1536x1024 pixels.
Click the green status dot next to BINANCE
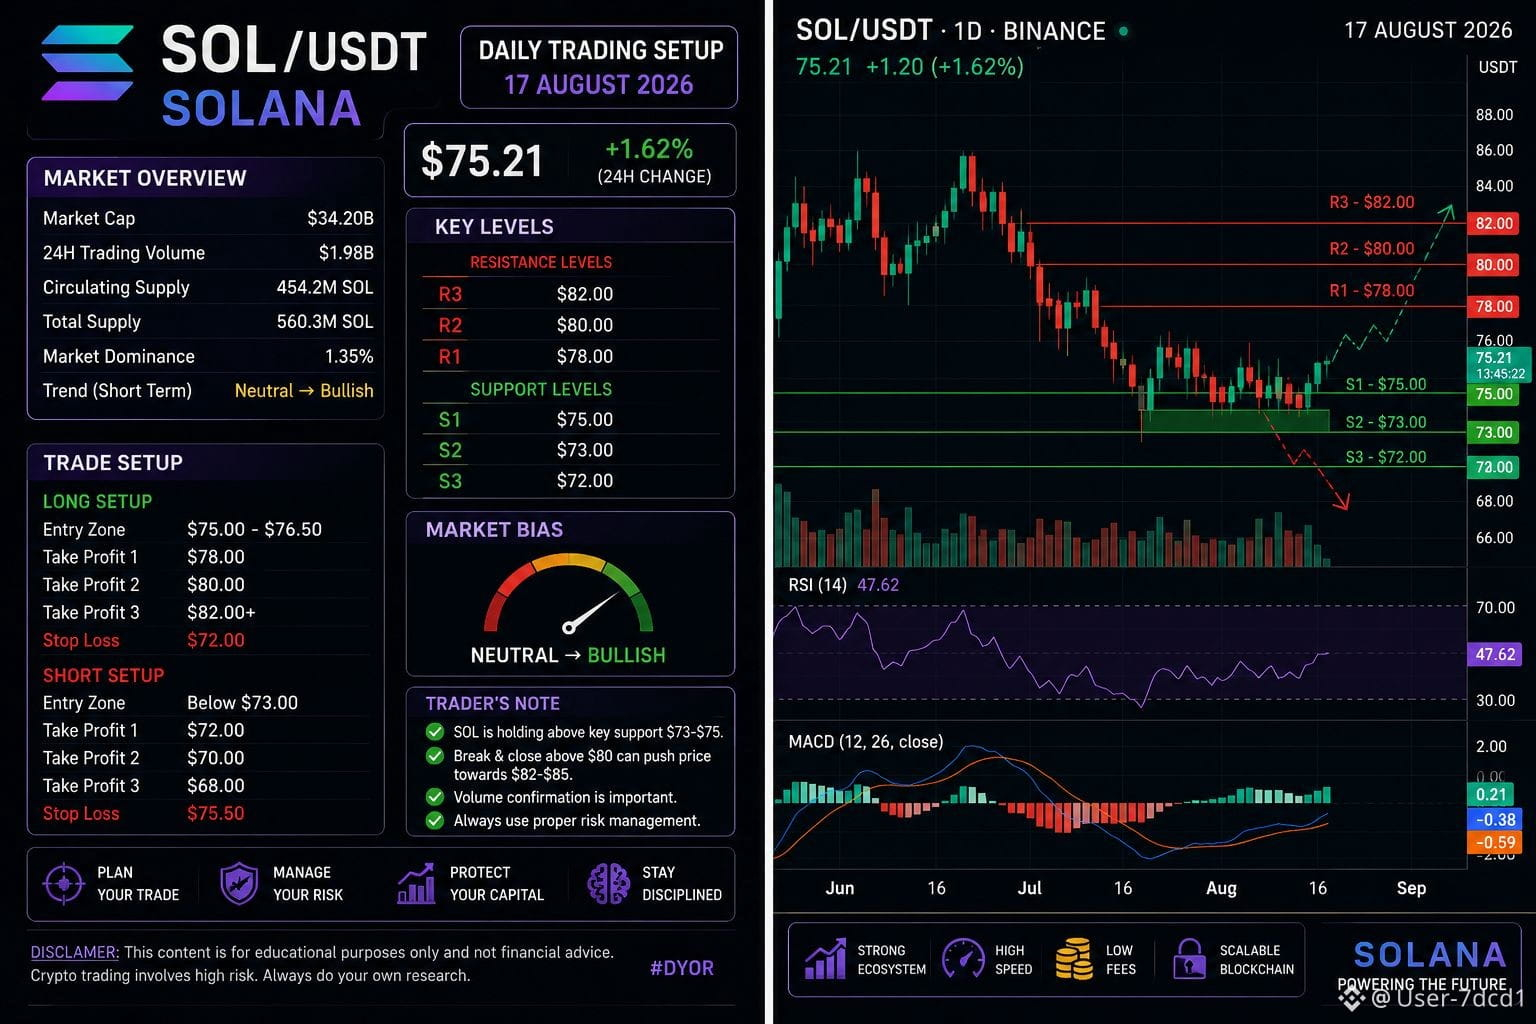(1123, 32)
